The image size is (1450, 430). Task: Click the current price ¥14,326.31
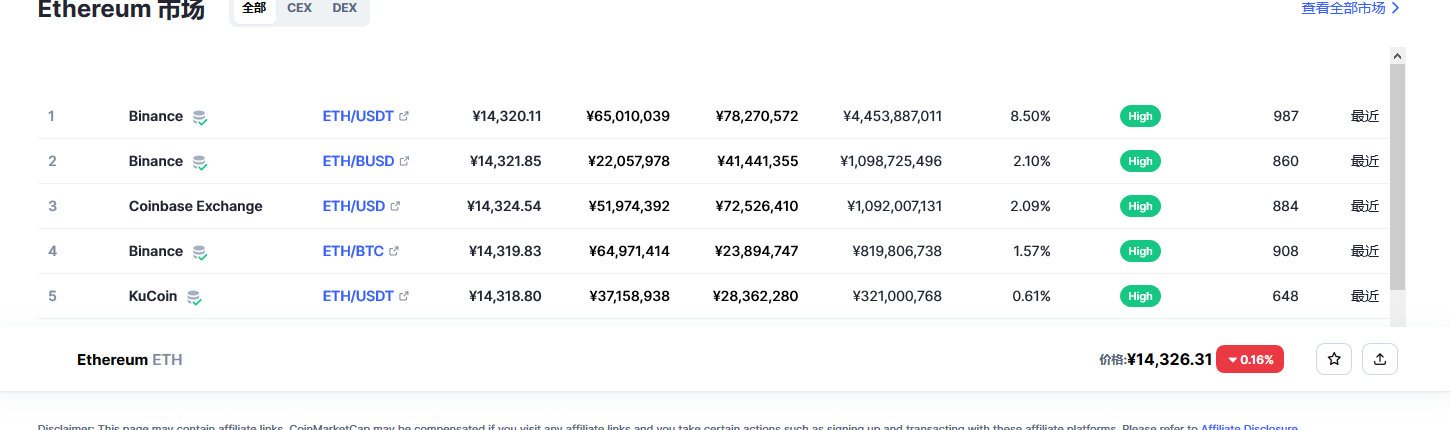(x=1169, y=359)
